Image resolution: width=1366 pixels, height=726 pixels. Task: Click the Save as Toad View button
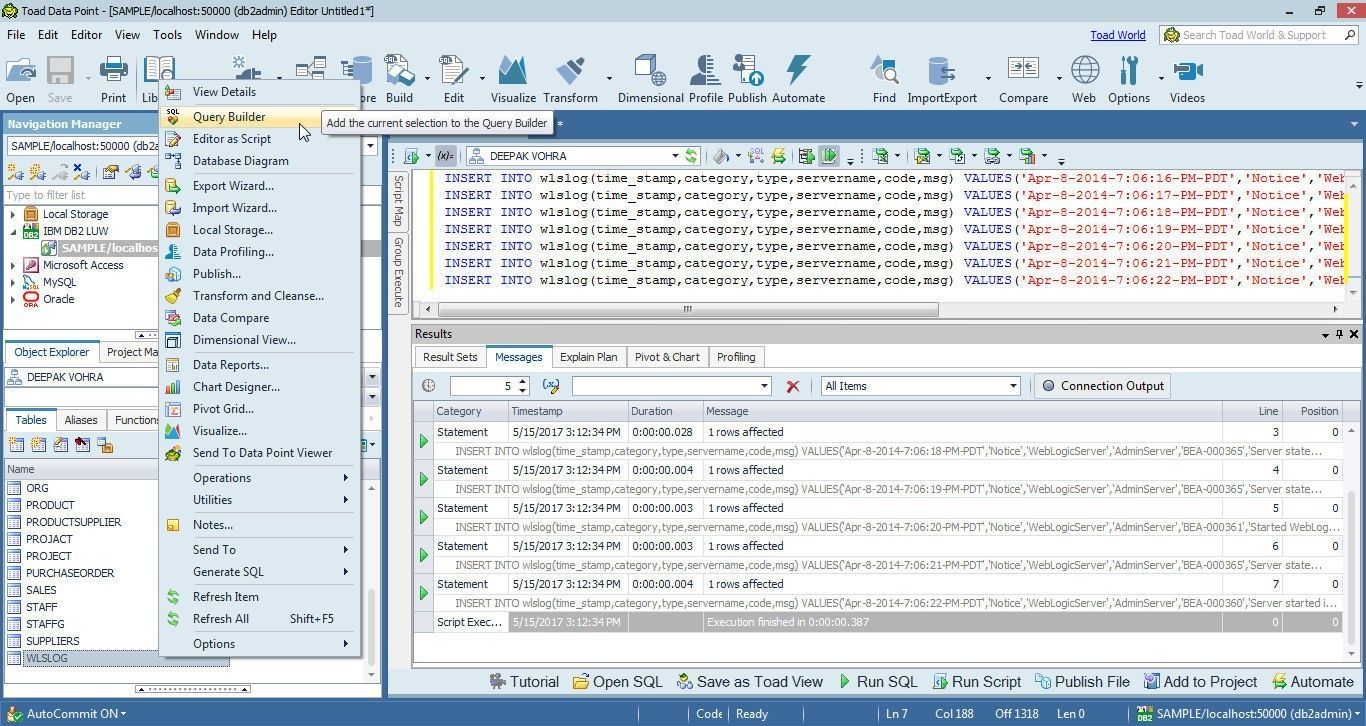[749, 682]
